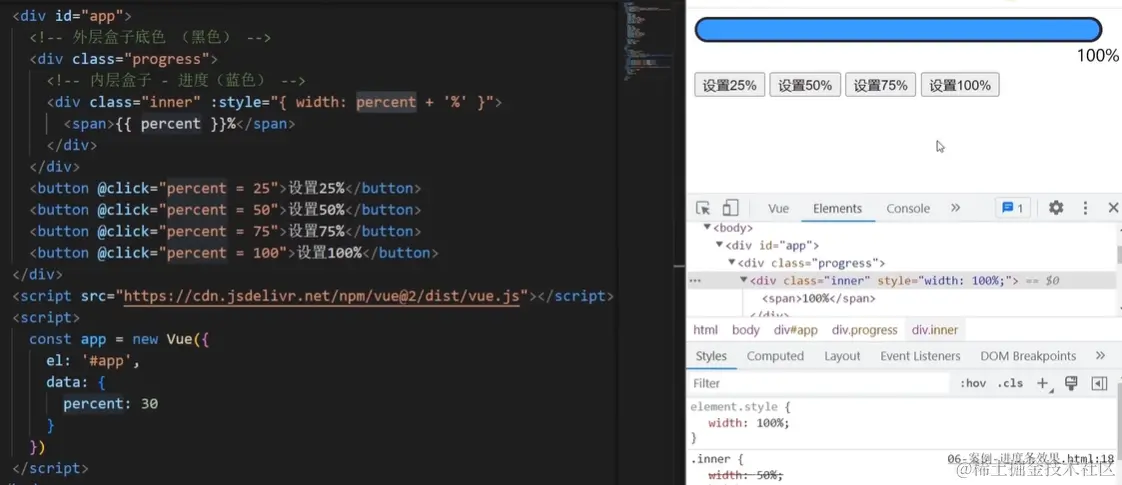Open the source link 06-案例-进度条效果.html:18
The height and width of the screenshot is (485, 1122).
(x=1030, y=459)
